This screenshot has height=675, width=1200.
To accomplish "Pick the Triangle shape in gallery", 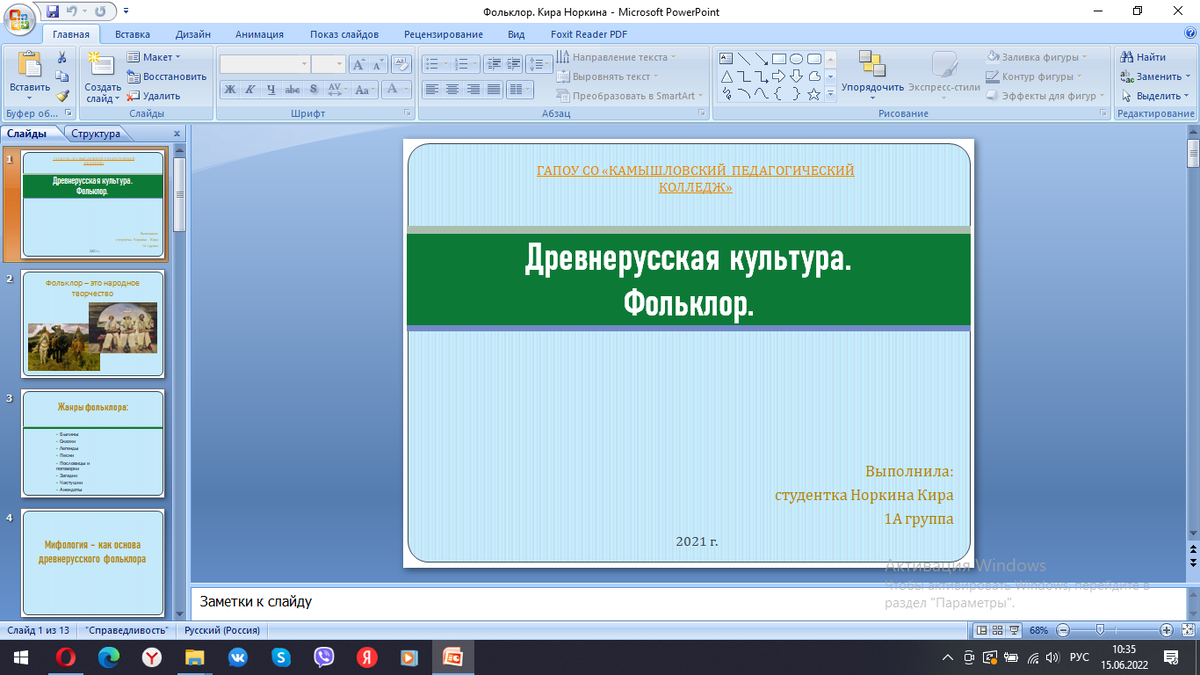I will [727, 76].
